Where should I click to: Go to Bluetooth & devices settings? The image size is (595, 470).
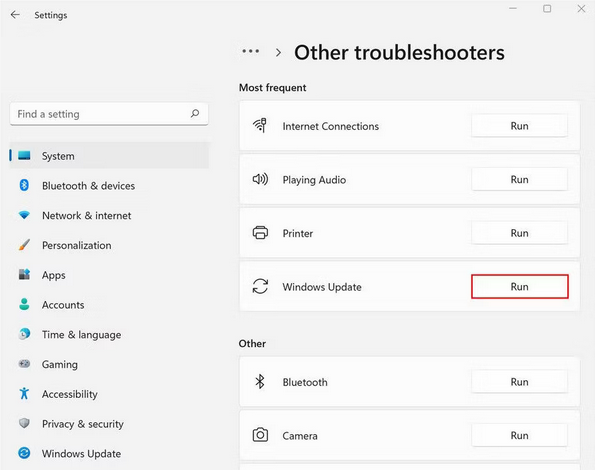(x=109, y=185)
